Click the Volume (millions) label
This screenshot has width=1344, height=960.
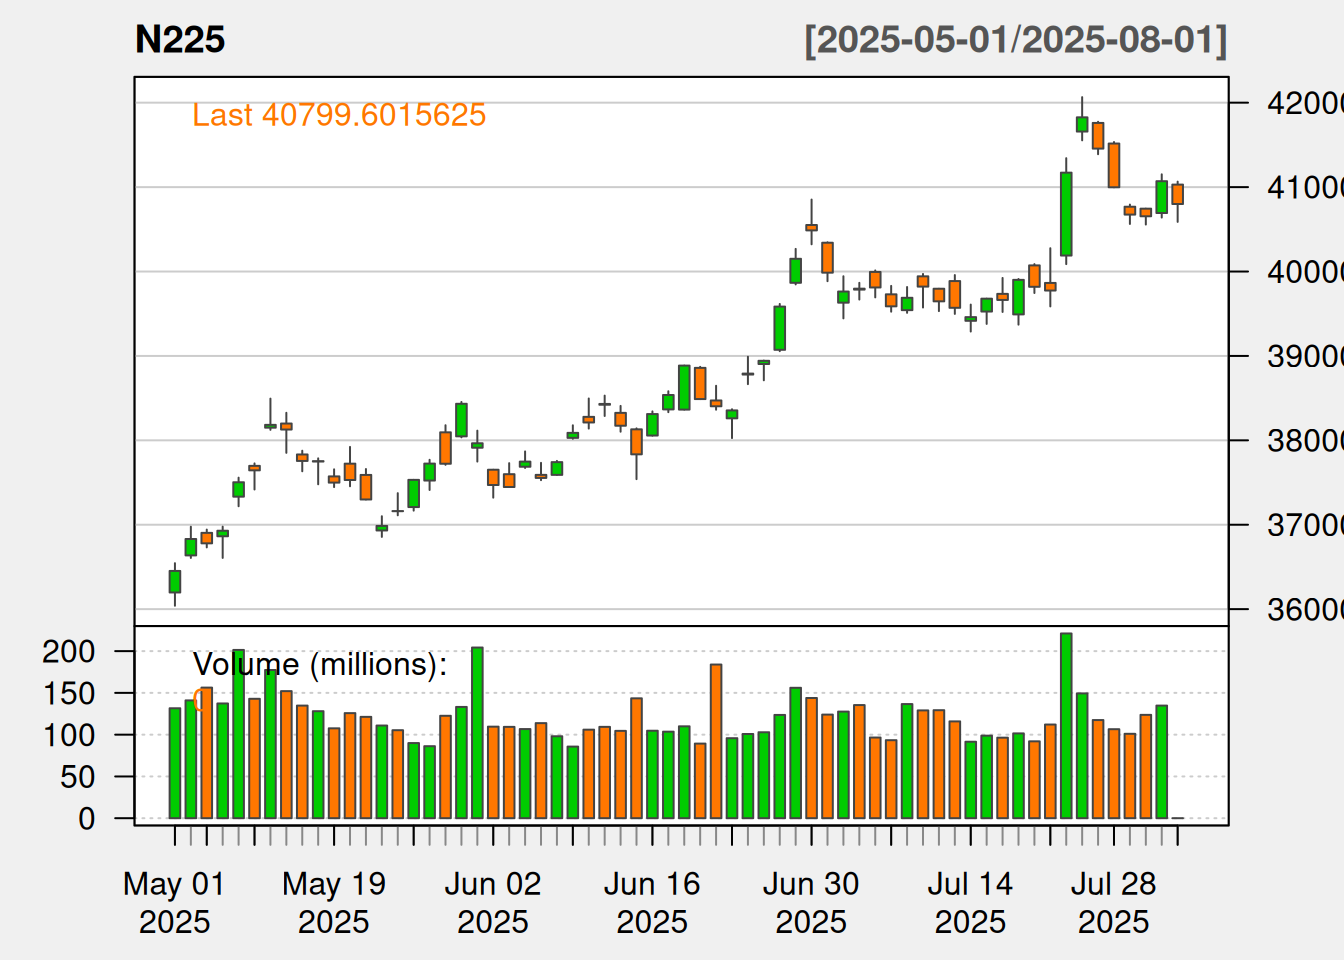click(x=320, y=664)
